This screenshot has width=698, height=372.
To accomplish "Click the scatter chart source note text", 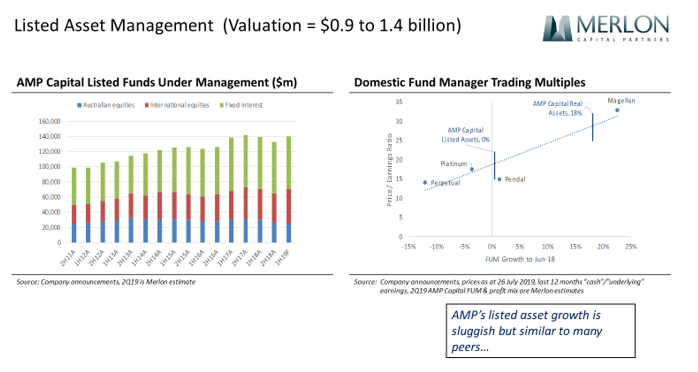I will pyautogui.click(x=499, y=286).
